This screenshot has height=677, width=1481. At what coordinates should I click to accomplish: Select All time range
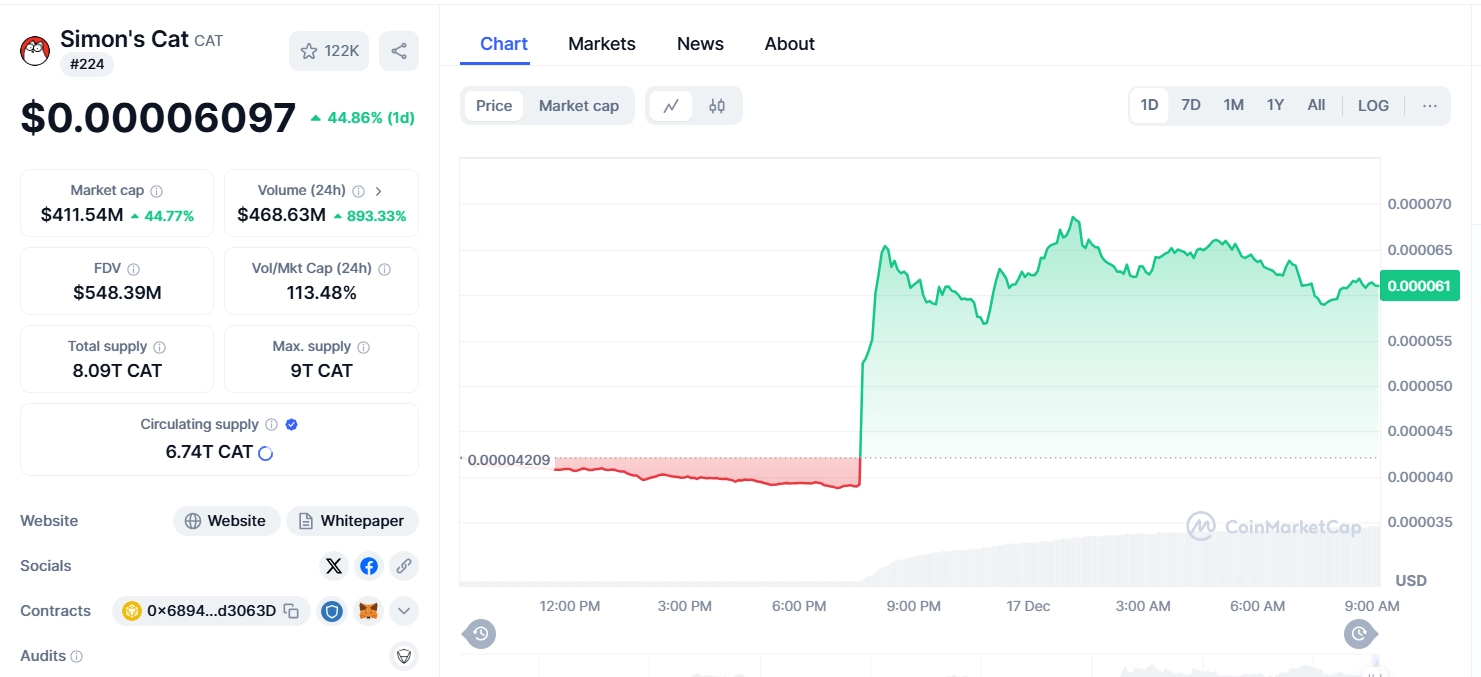[1316, 105]
